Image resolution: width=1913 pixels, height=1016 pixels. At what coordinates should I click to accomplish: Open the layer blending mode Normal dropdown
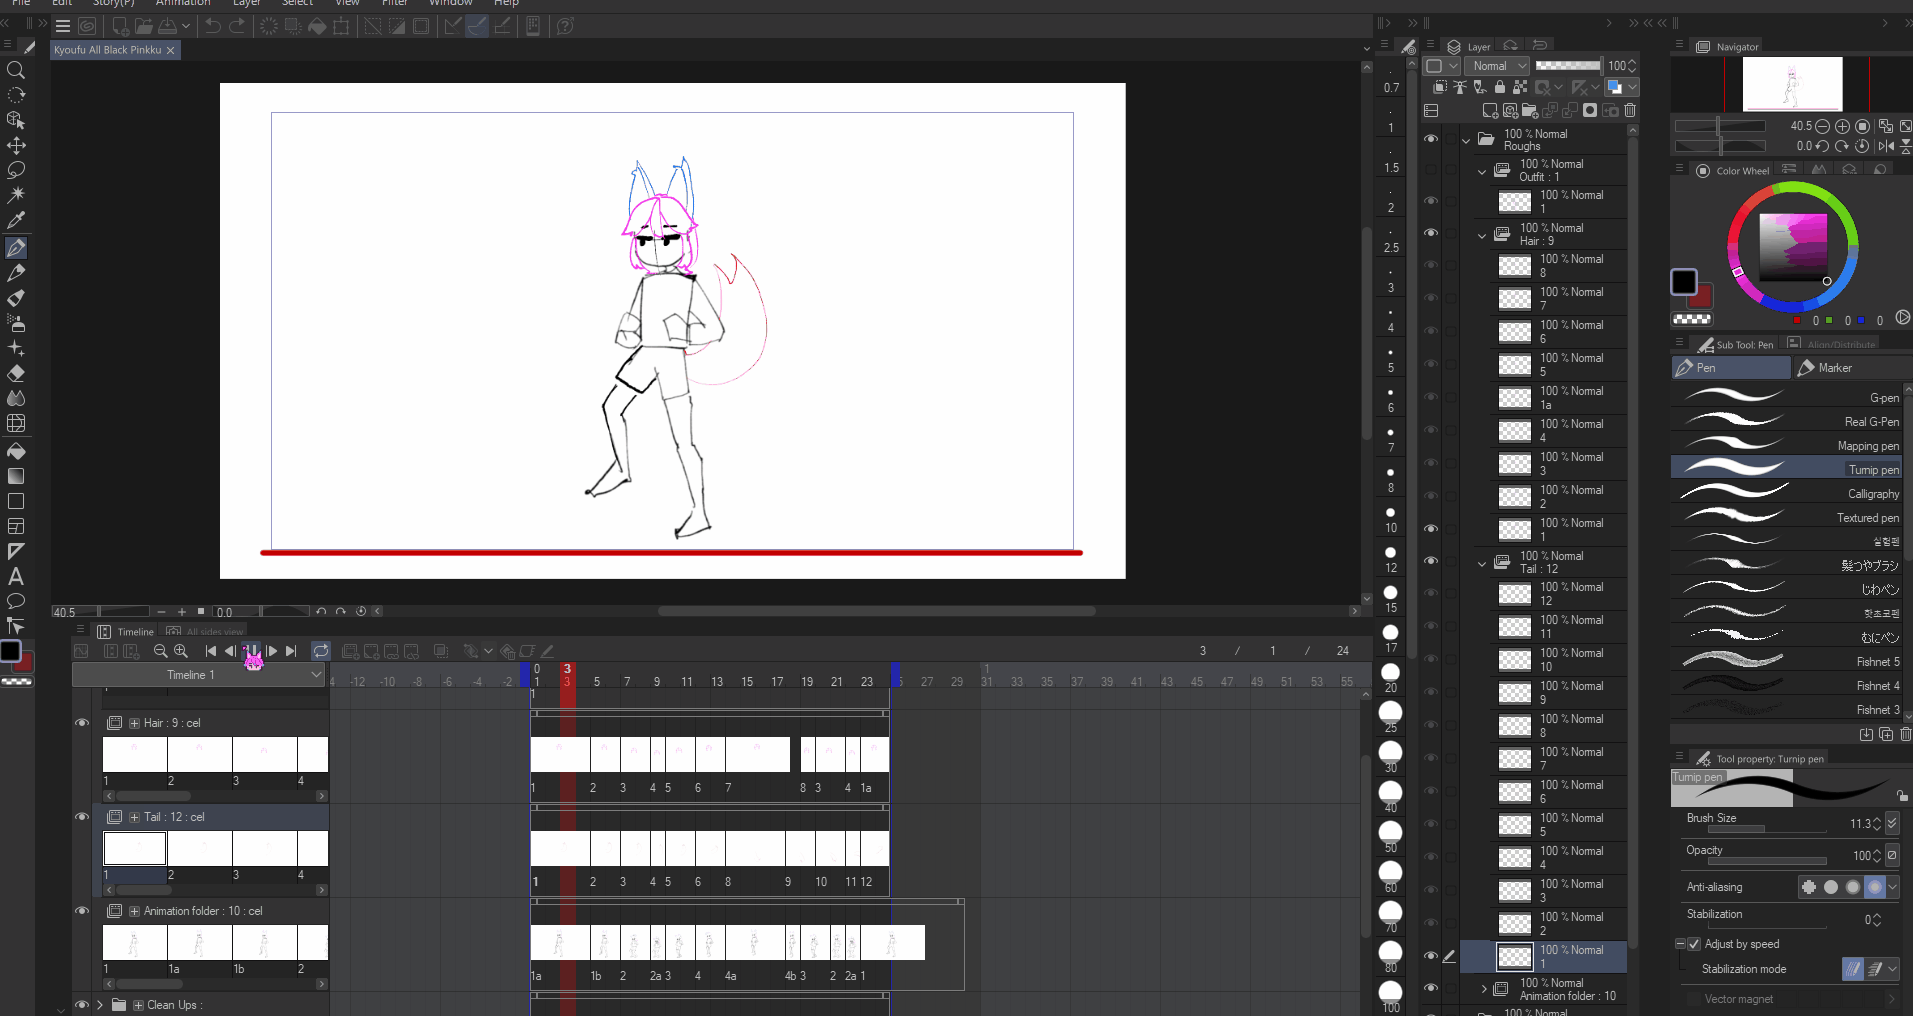point(1497,65)
